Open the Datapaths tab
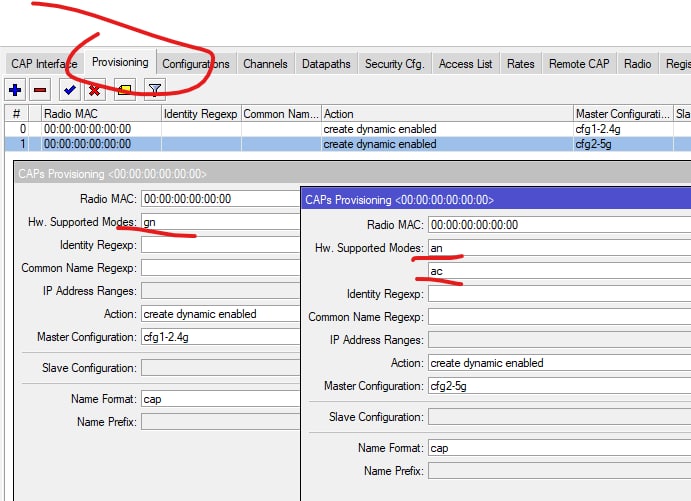Image resolution: width=691 pixels, height=501 pixels. click(326, 64)
